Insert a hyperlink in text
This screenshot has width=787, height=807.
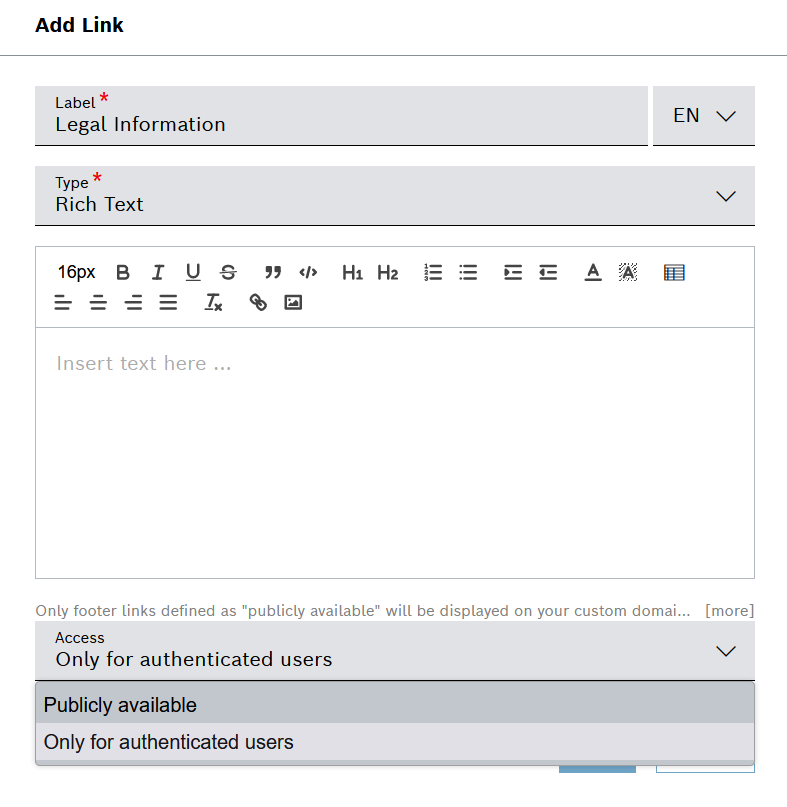tap(258, 302)
